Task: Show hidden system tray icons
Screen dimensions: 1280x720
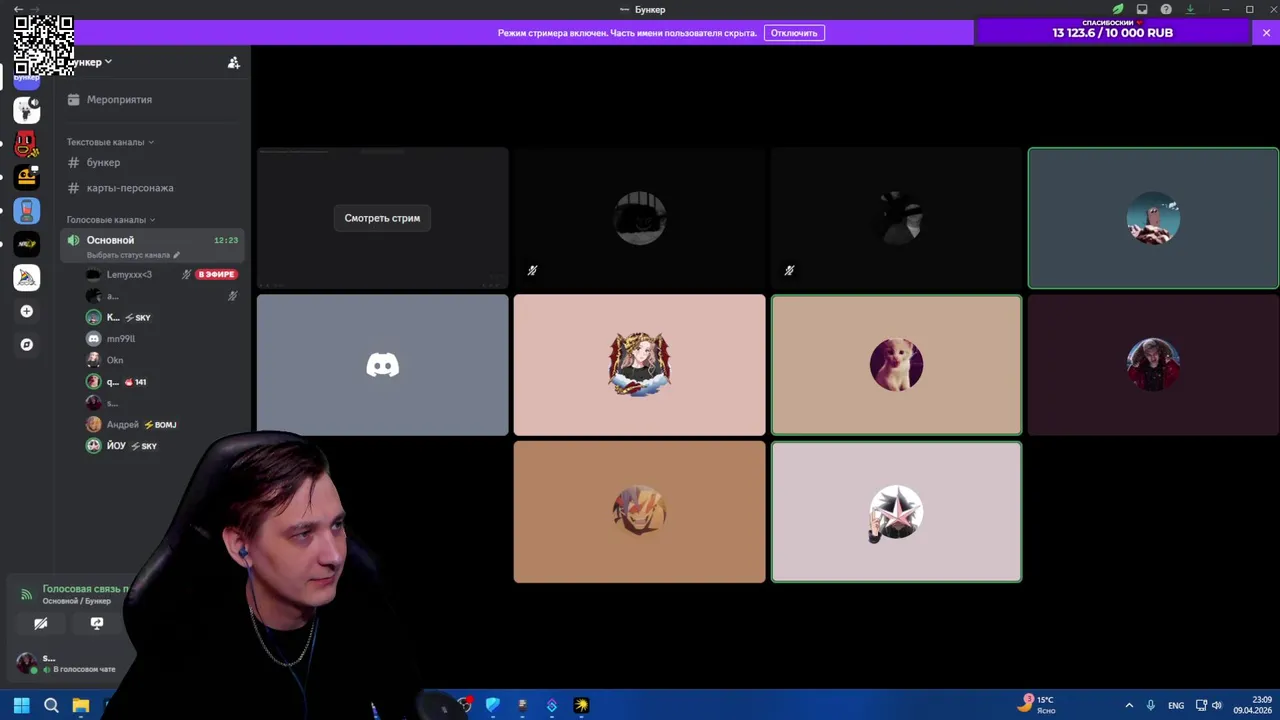Action: click(1129, 705)
